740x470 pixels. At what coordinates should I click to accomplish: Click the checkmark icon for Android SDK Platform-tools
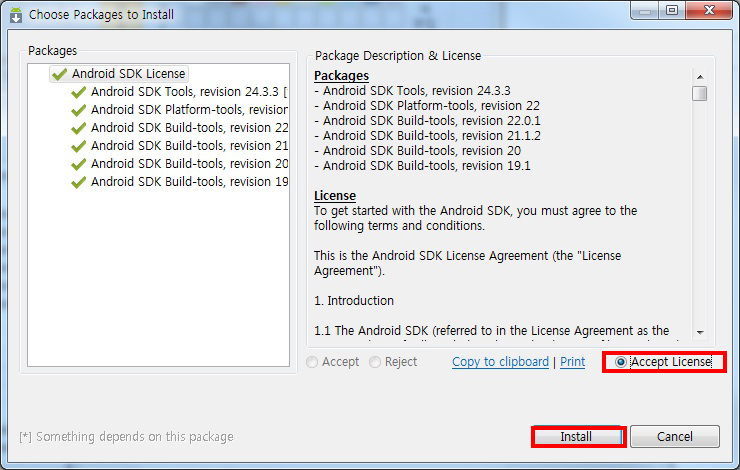[x=78, y=110]
